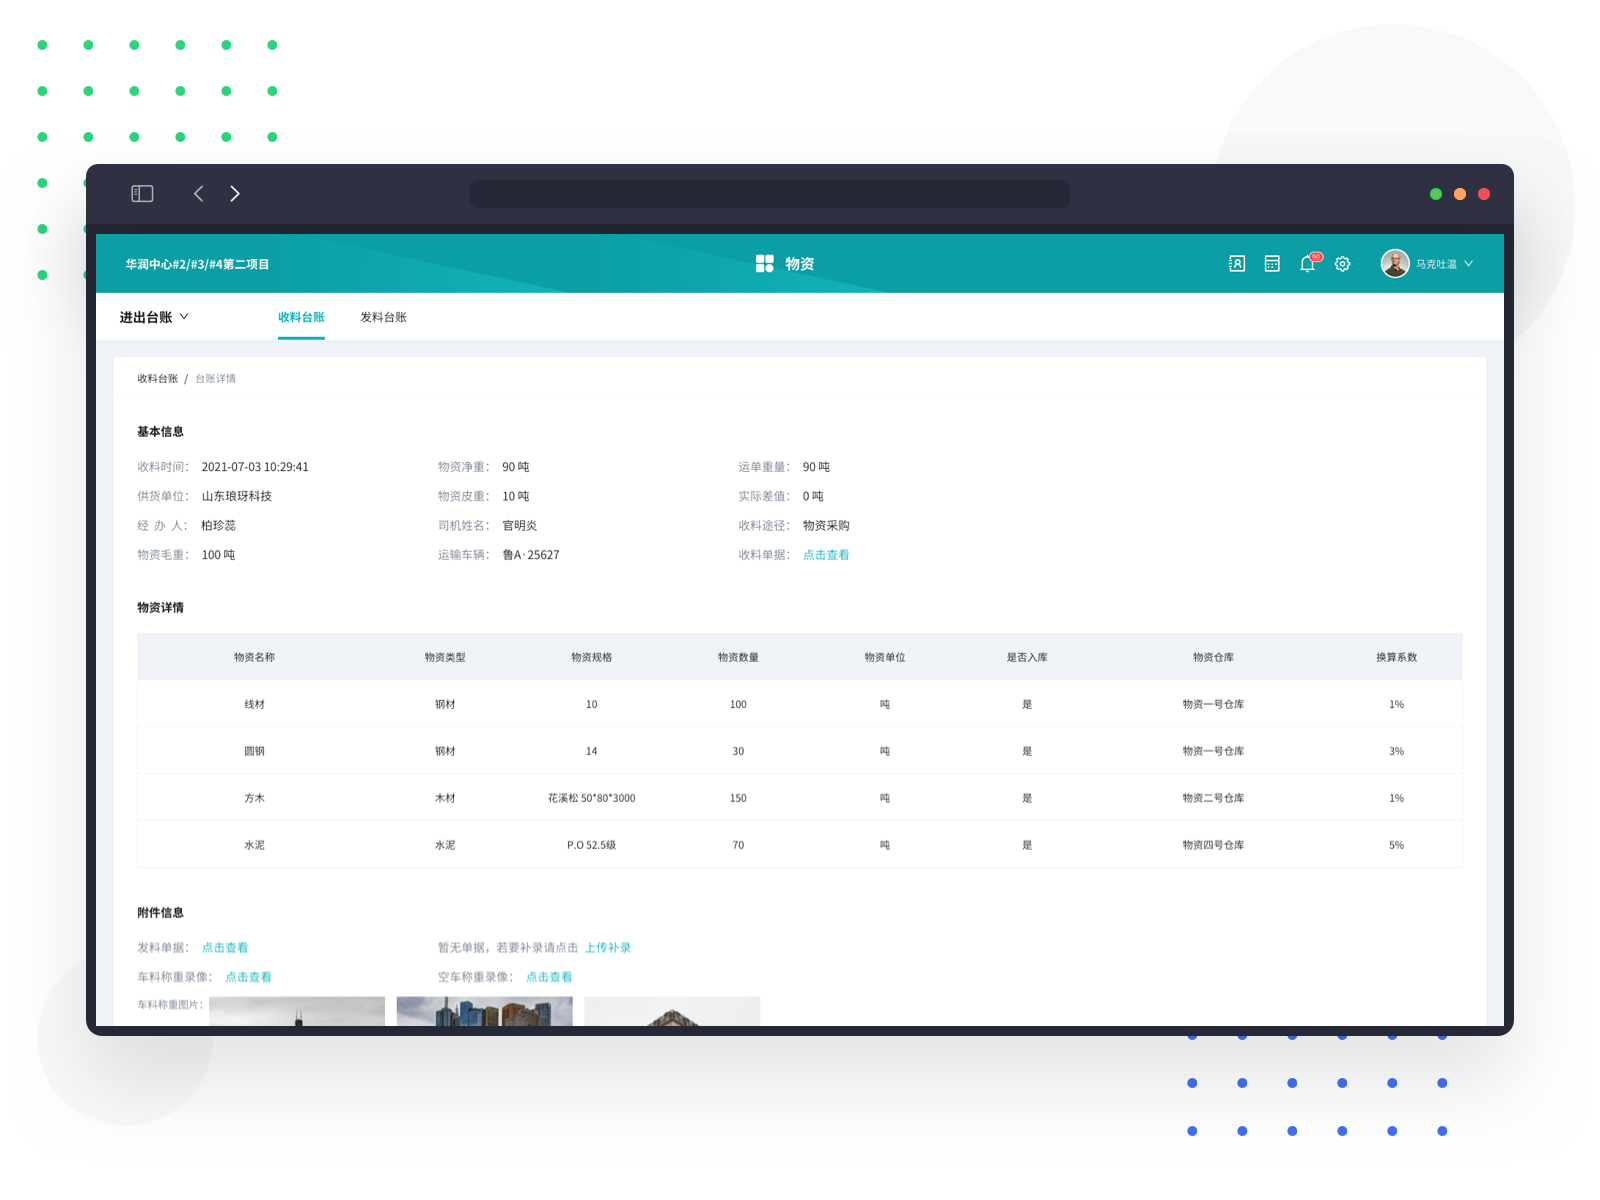Screen dimensions: 1600x1200
Task: Go forward with the browser forward arrow
Action: point(235,194)
